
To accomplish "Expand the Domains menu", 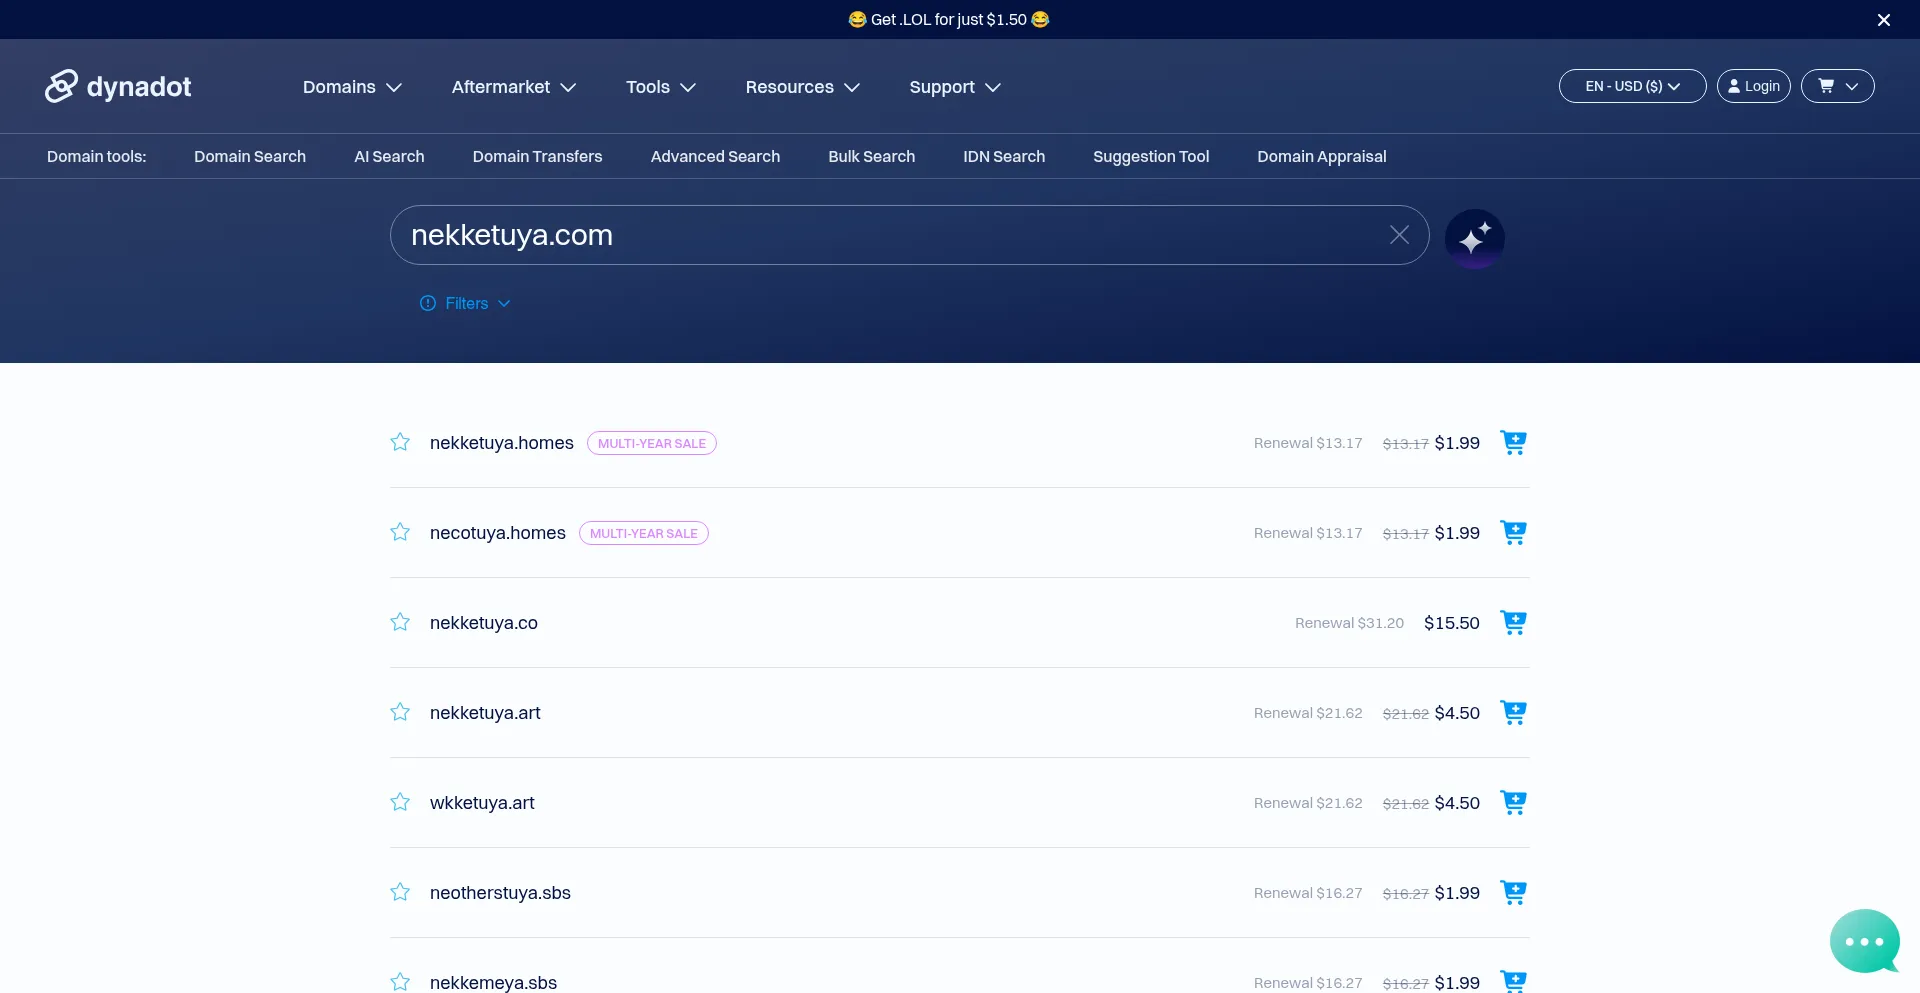I will (352, 87).
